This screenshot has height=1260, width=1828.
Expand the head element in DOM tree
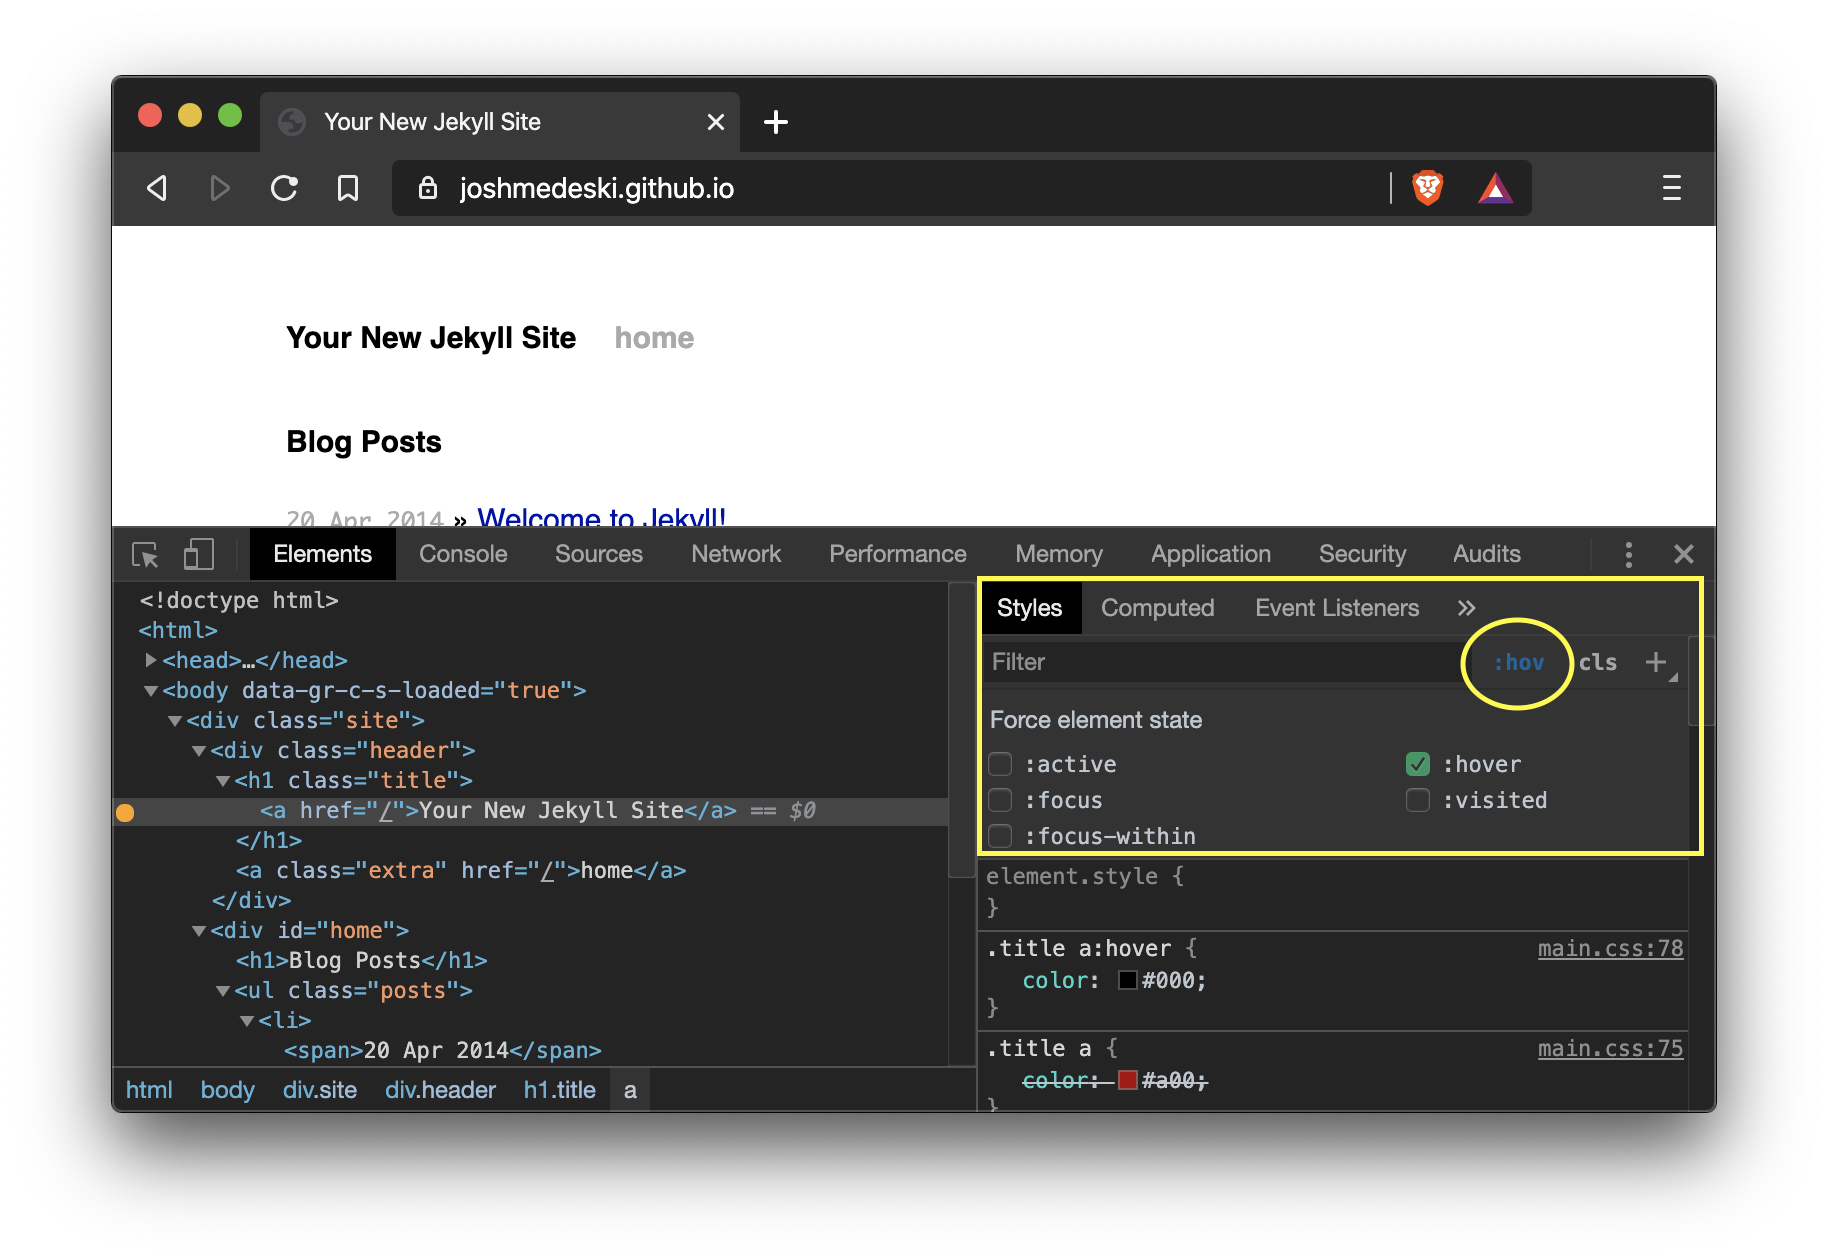pos(151,660)
